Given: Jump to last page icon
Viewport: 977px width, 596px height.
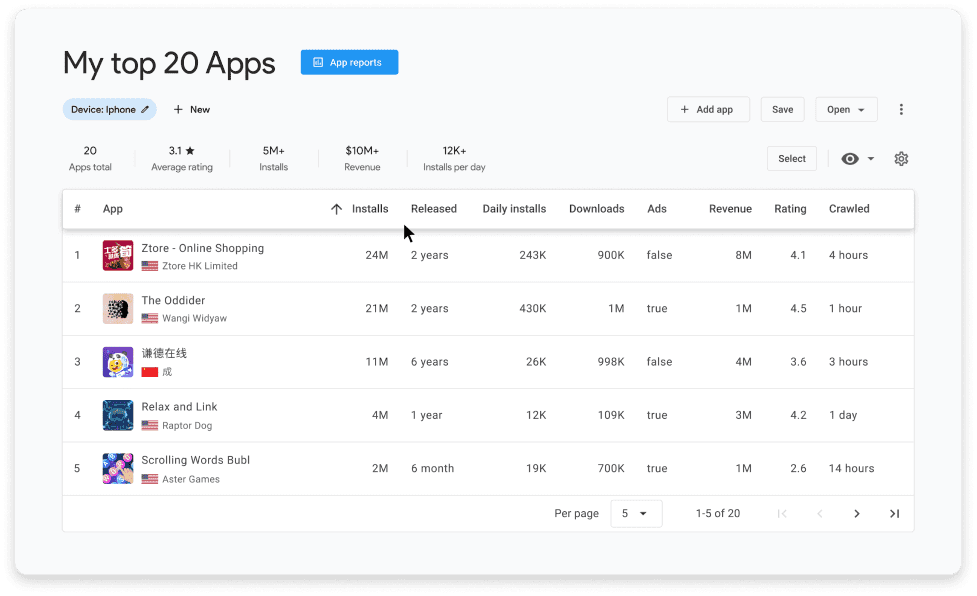Looking at the screenshot, I should coord(894,514).
